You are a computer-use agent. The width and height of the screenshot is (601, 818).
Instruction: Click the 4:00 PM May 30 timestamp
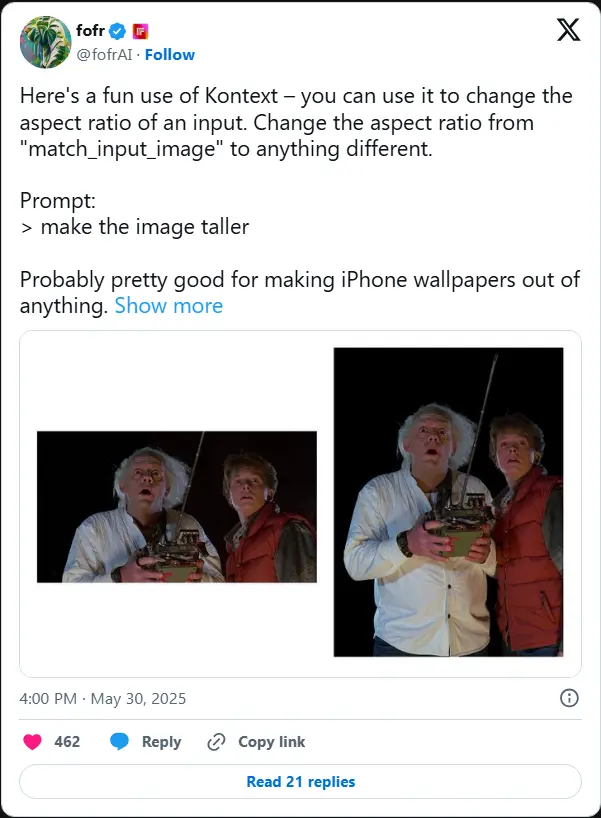103,699
